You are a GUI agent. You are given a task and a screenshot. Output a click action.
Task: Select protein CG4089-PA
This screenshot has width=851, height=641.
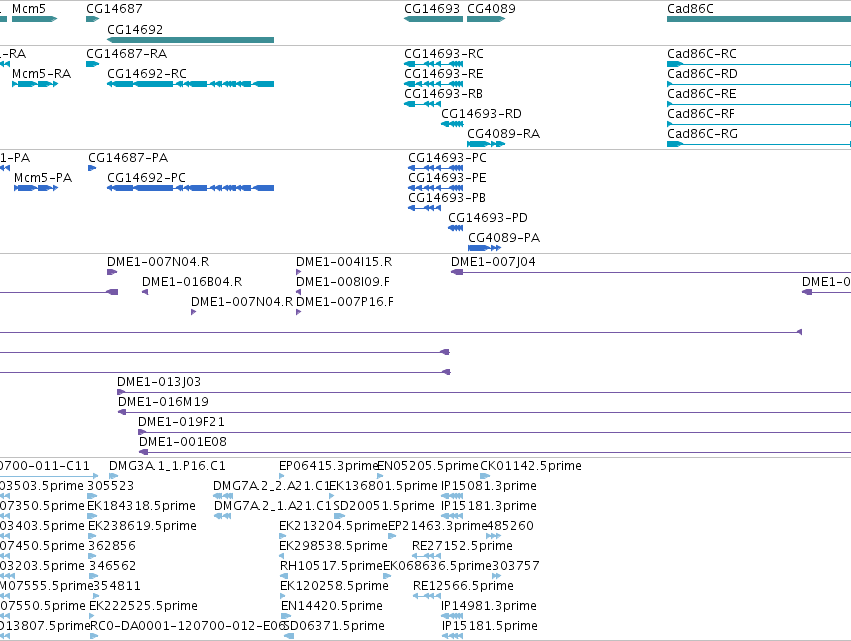(485, 248)
